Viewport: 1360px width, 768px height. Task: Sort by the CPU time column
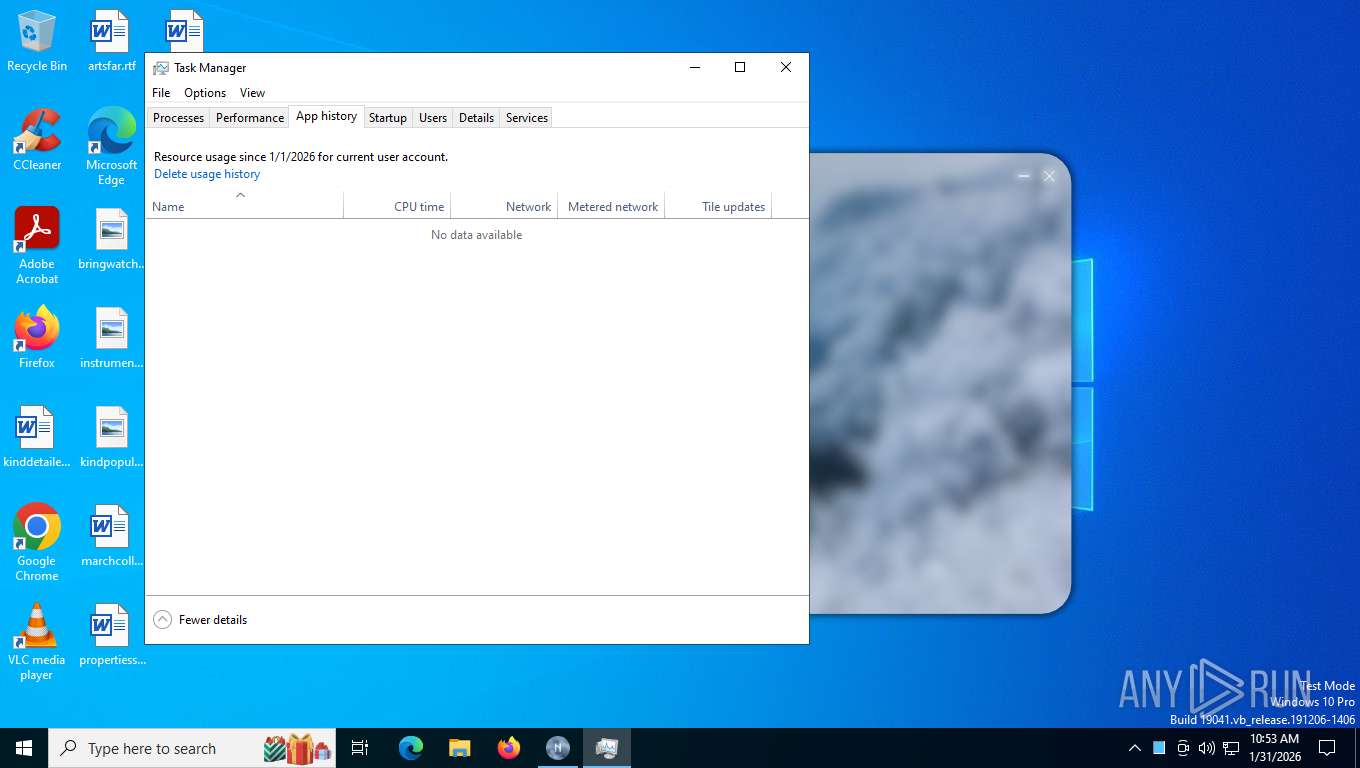[397, 206]
